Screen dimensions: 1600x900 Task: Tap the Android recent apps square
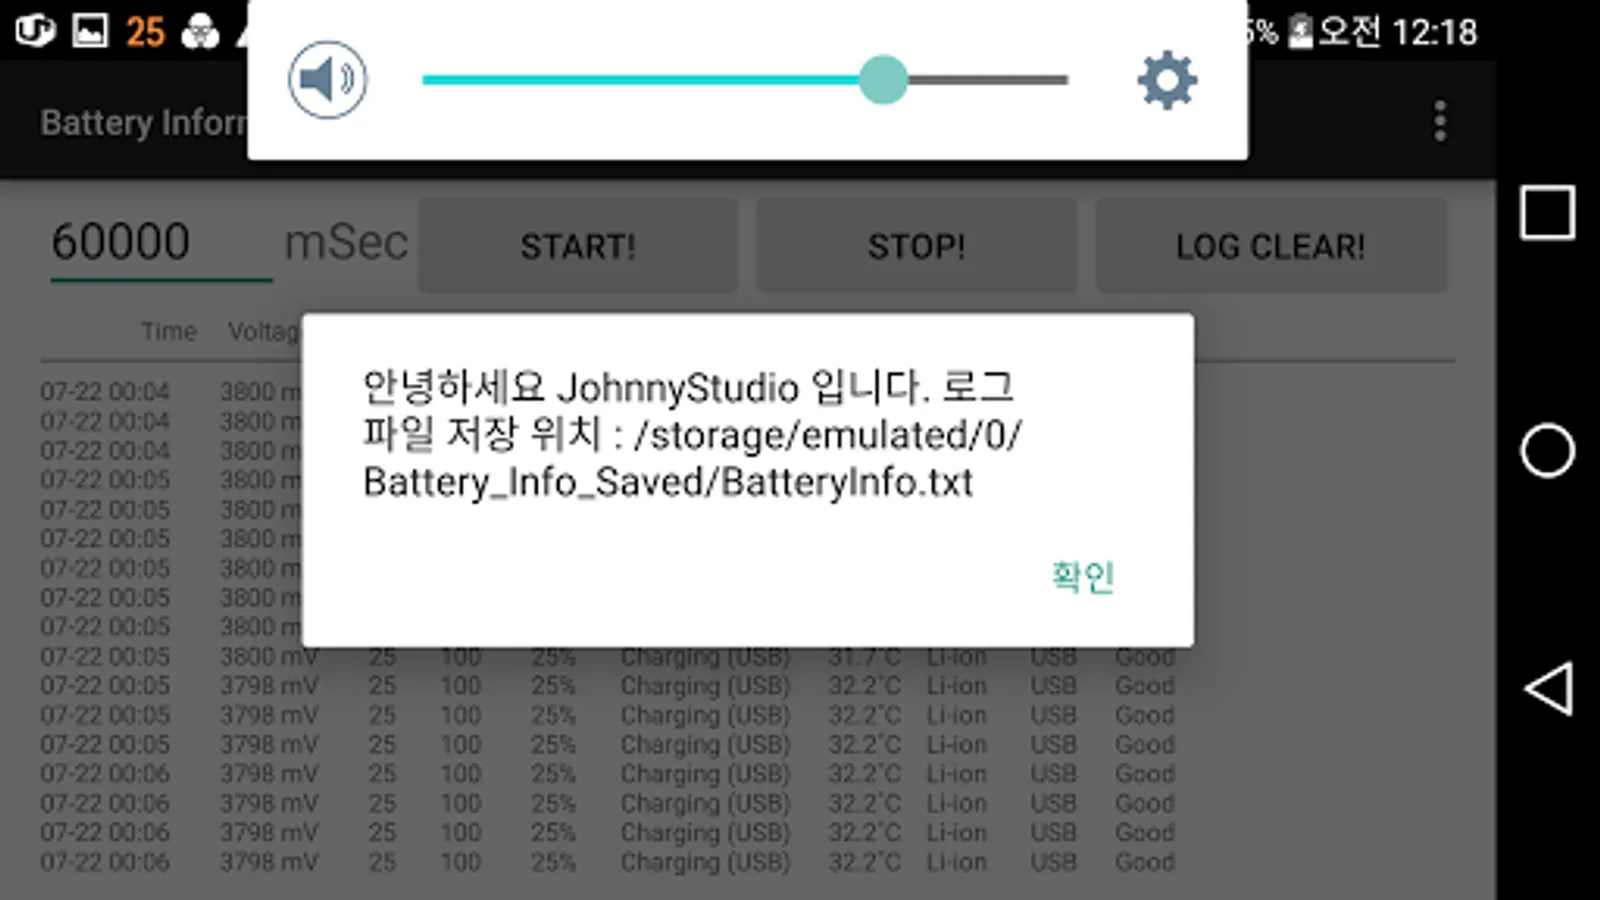[x=1547, y=212]
